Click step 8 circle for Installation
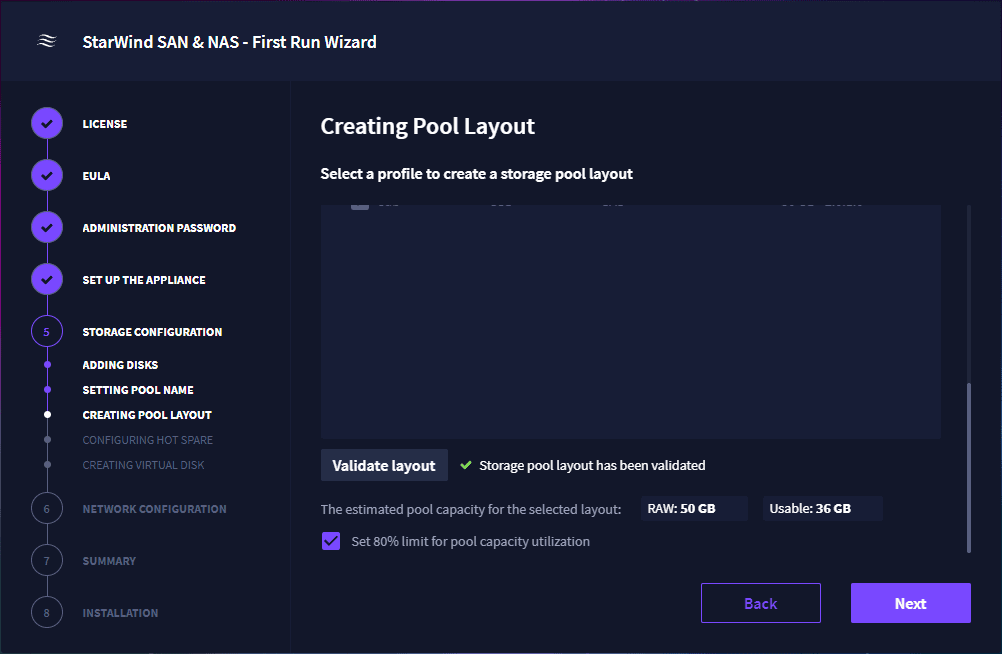The width and height of the screenshot is (1002, 654). click(x=47, y=612)
